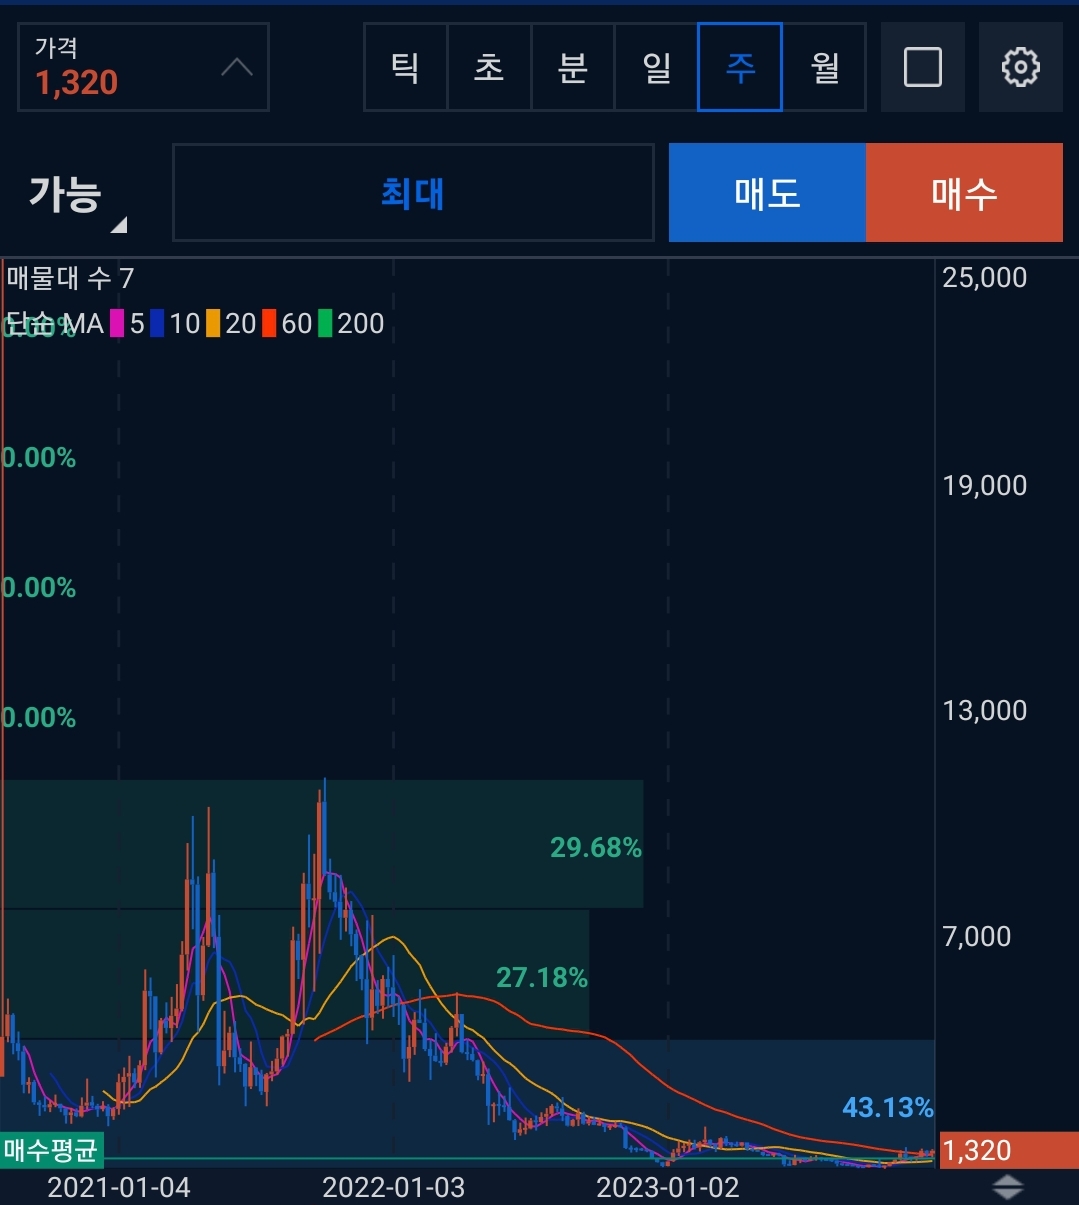The height and width of the screenshot is (1205, 1079).
Task: Click the square chart mode icon
Action: (922, 67)
